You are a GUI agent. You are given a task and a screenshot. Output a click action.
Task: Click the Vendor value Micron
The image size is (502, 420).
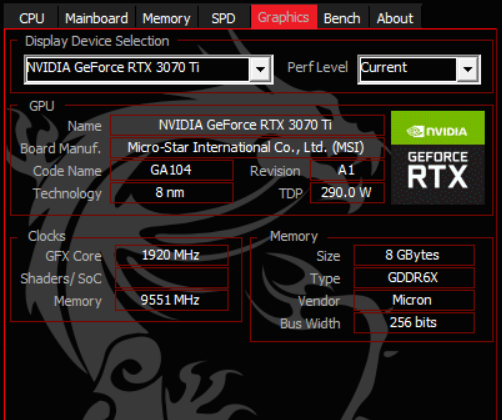414,300
